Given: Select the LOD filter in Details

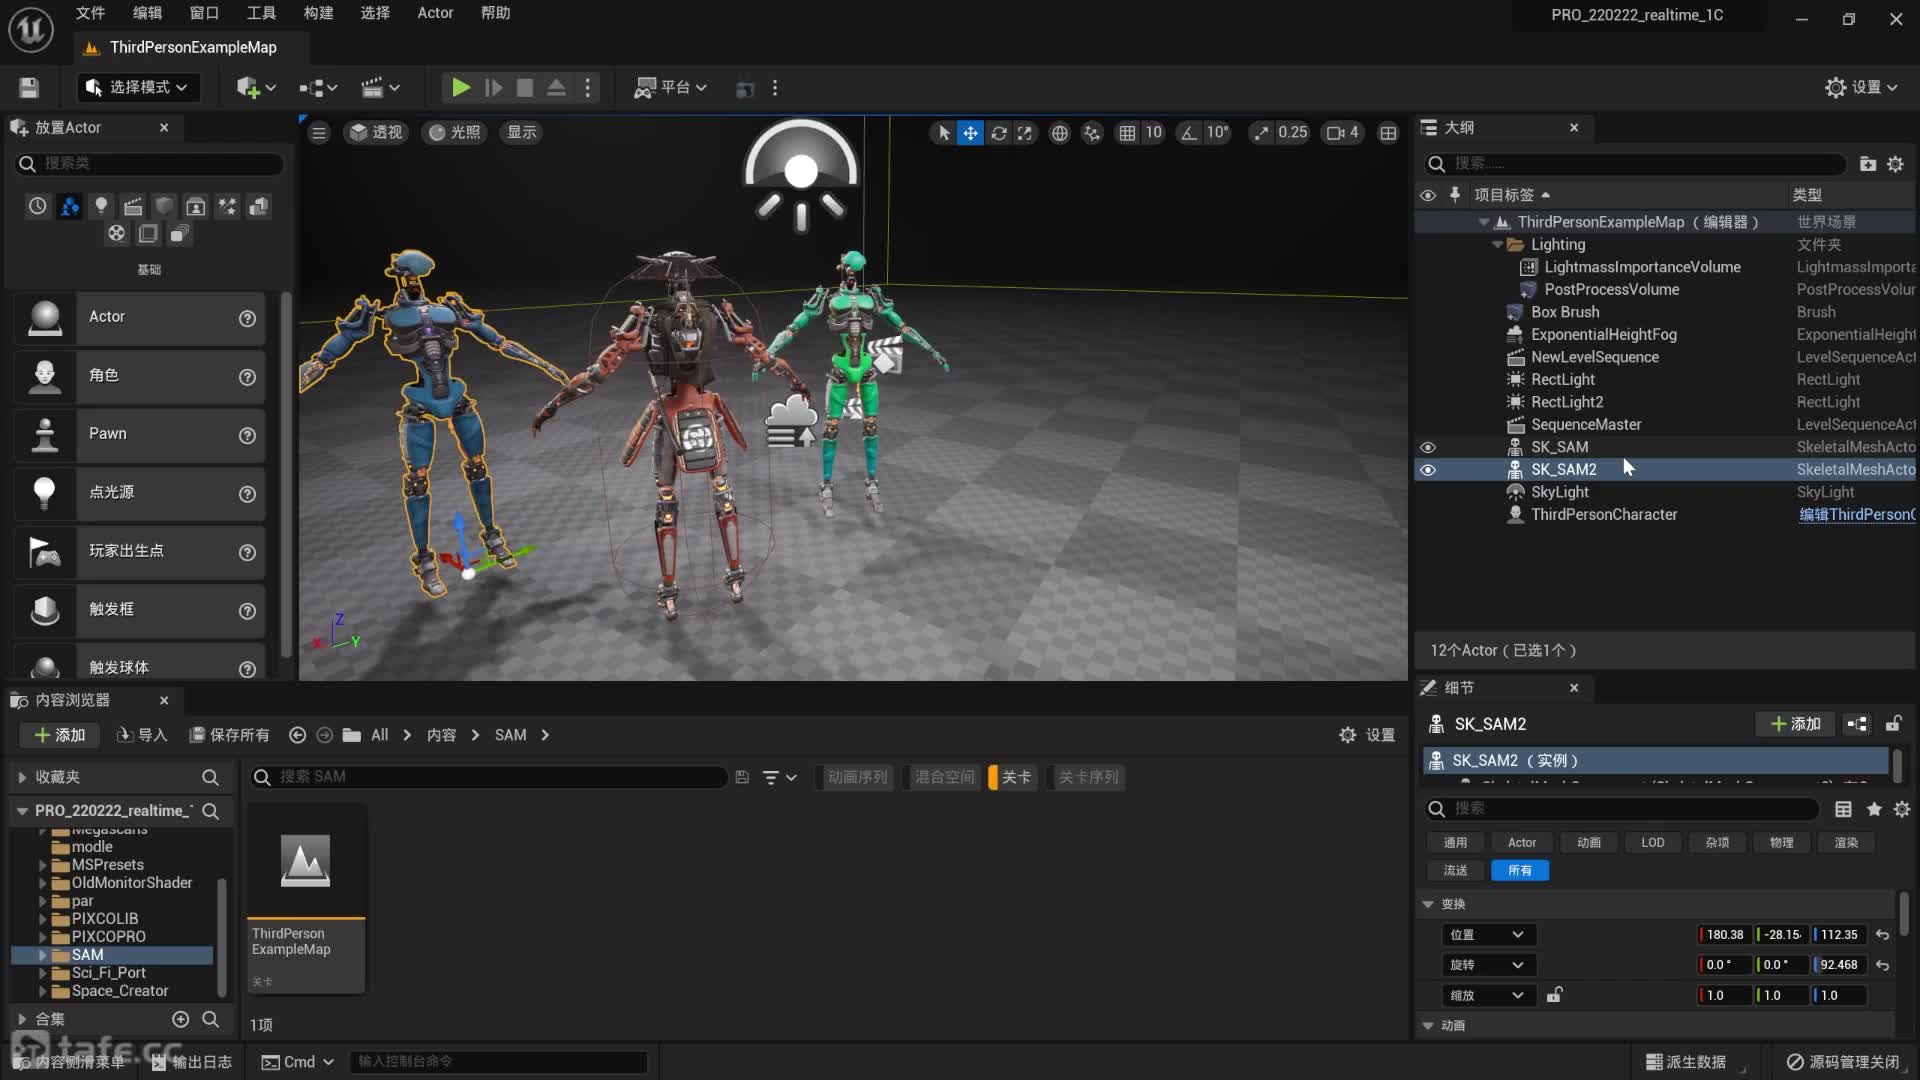Looking at the screenshot, I should [x=1652, y=843].
